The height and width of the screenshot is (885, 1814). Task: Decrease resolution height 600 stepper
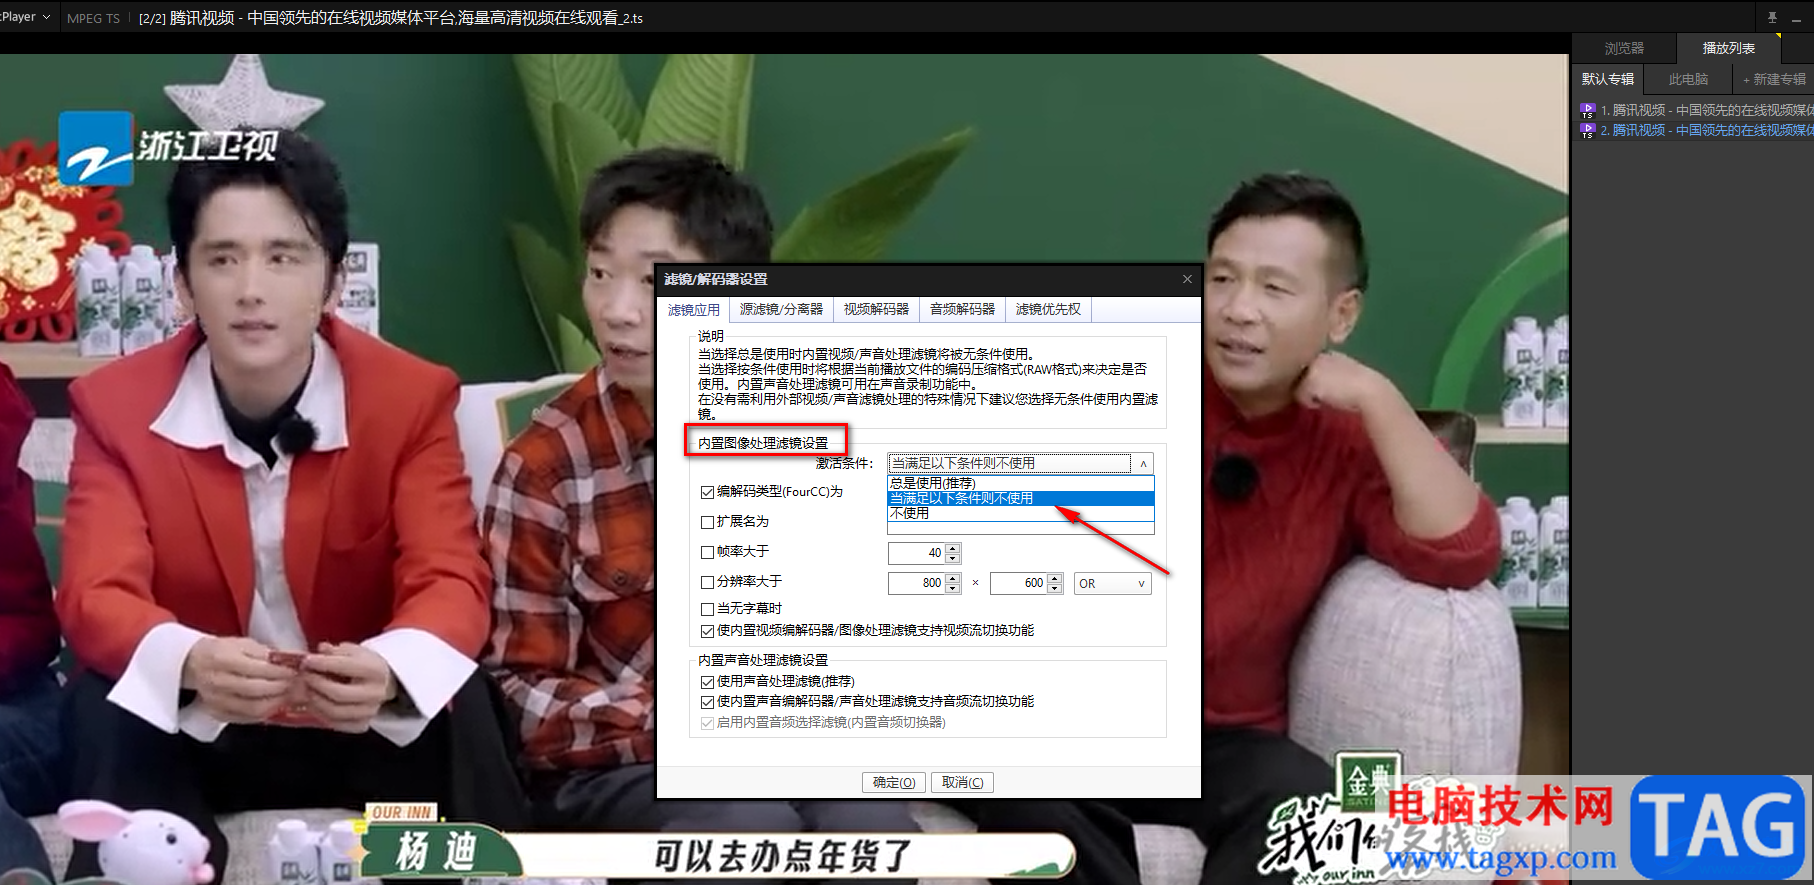click(x=1055, y=588)
